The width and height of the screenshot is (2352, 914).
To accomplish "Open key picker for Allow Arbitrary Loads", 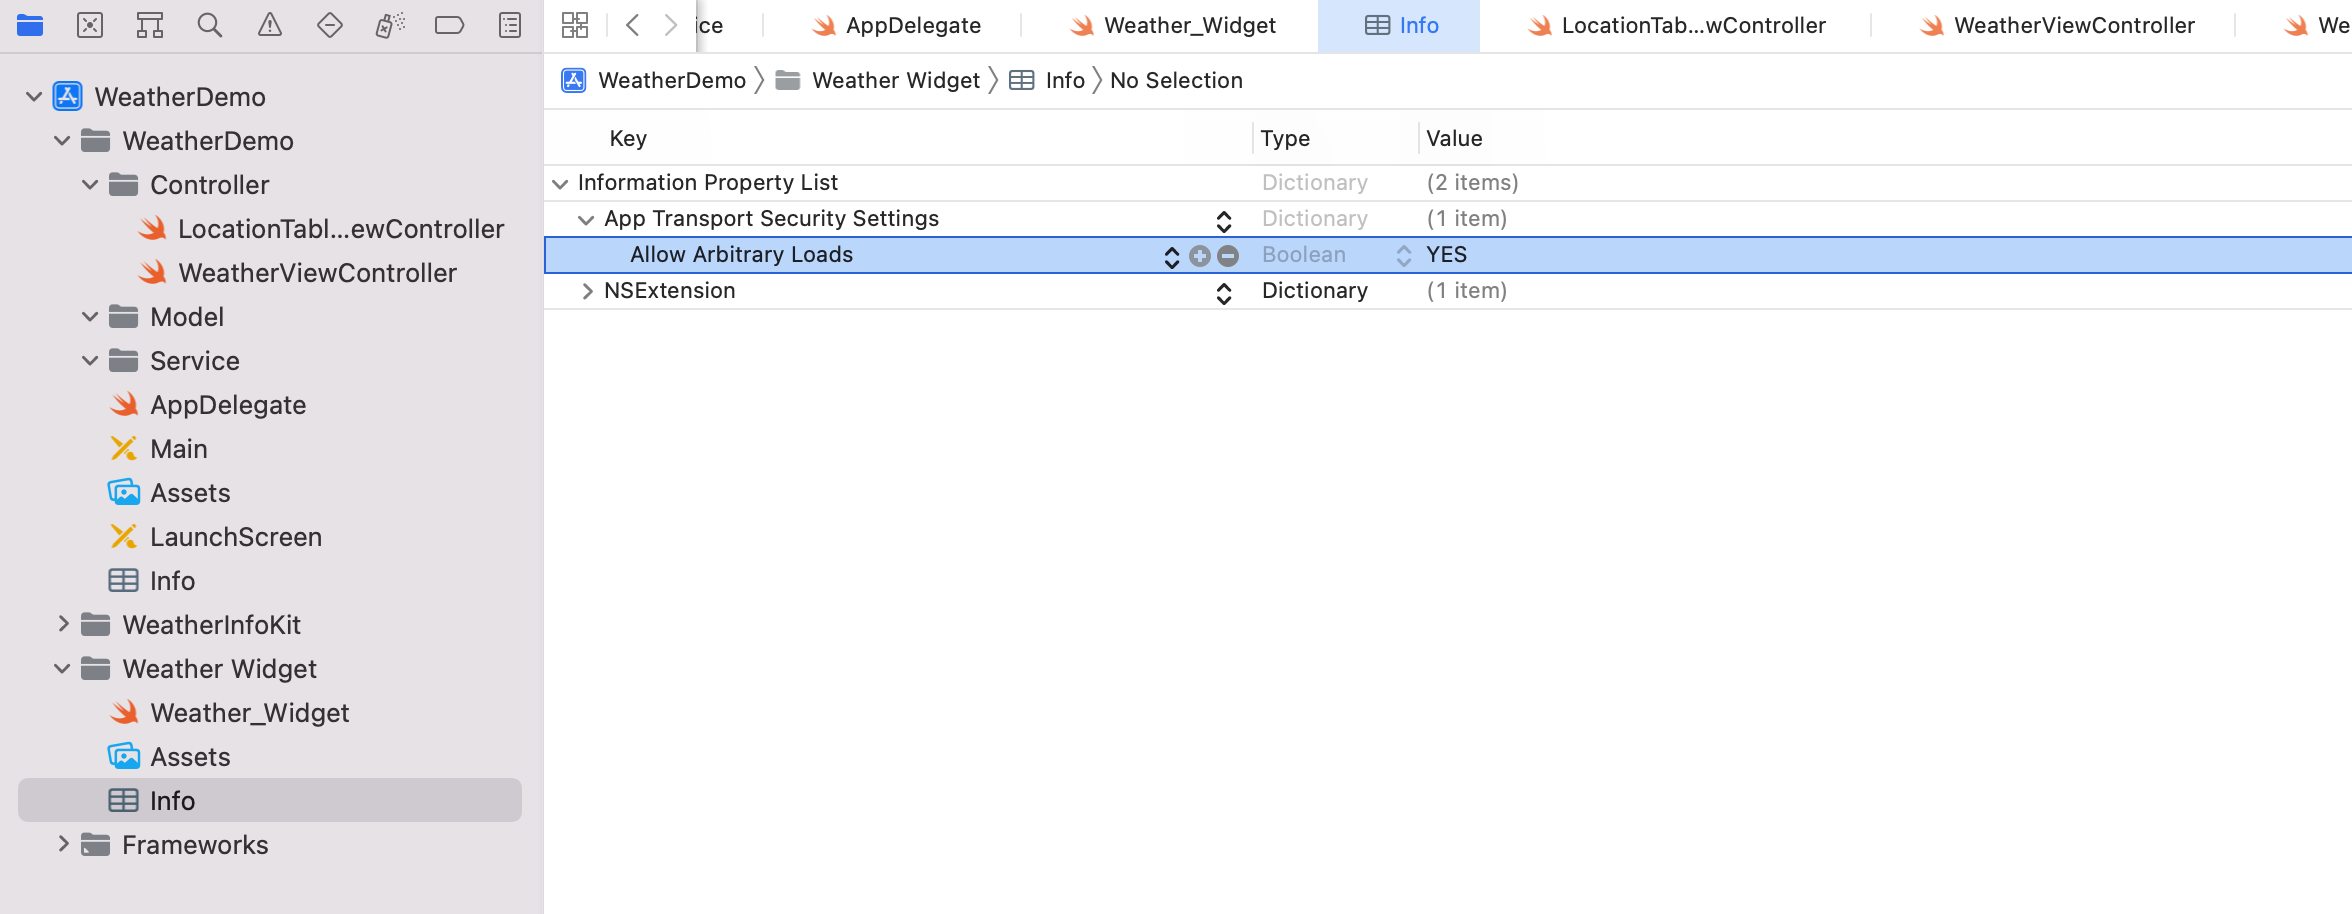I will (x=1172, y=256).
